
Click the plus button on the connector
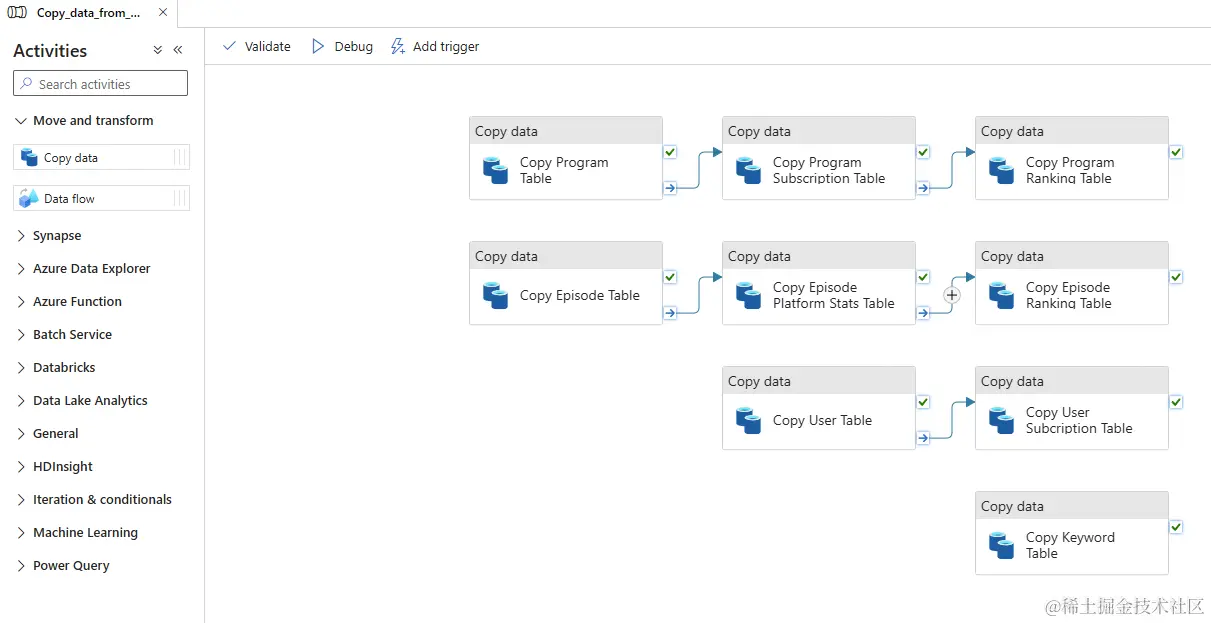(x=952, y=295)
